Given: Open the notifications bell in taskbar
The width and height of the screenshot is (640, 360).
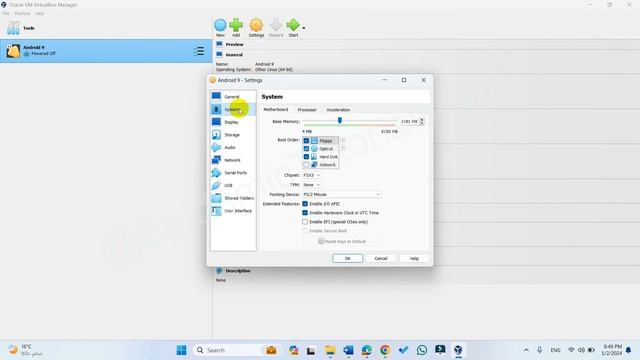Looking at the screenshot, I should click(629, 350).
